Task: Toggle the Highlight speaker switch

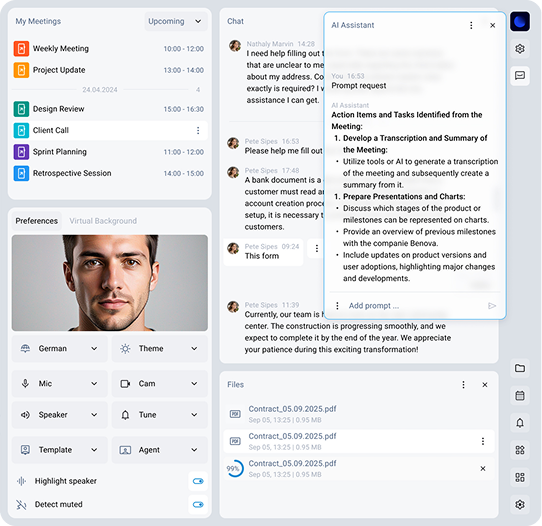Action: (x=198, y=481)
